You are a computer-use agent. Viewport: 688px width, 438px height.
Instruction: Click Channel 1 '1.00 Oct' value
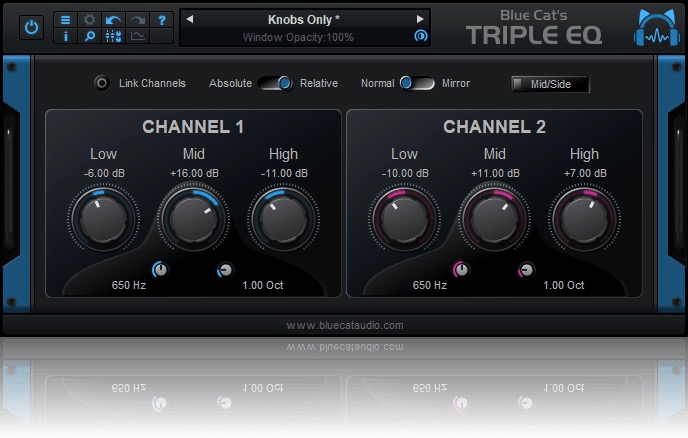pos(263,285)
